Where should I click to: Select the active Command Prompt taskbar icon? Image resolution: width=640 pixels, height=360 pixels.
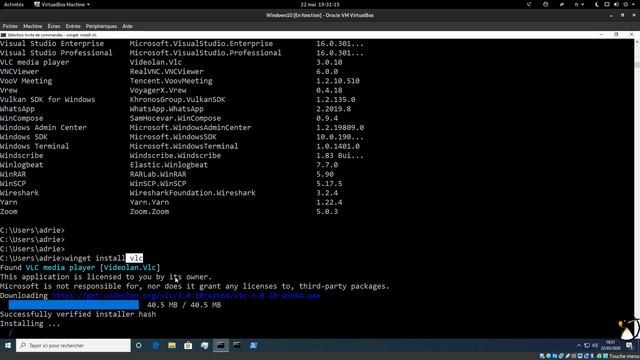[221, 345]
